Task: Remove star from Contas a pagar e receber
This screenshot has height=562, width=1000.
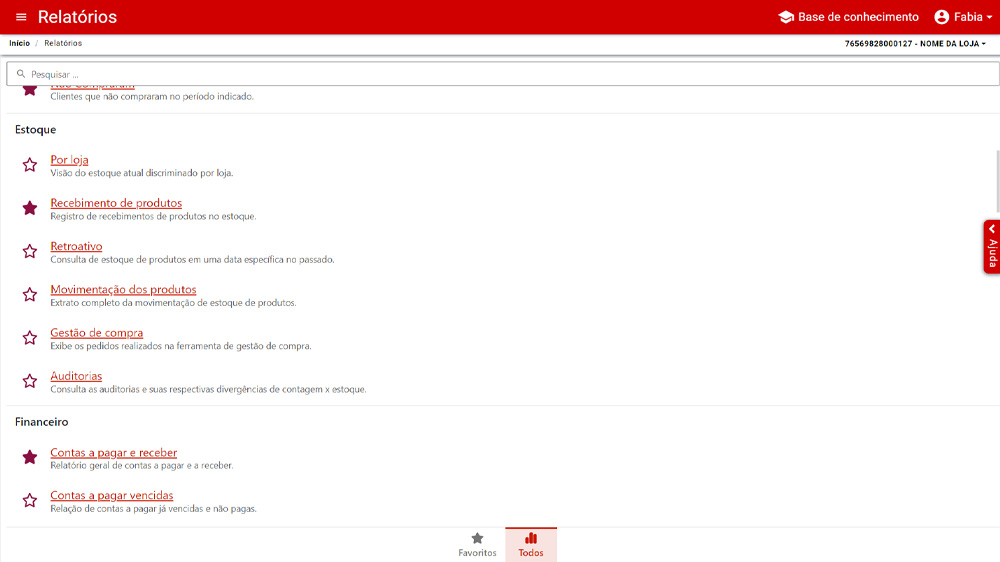Action: 30,457
